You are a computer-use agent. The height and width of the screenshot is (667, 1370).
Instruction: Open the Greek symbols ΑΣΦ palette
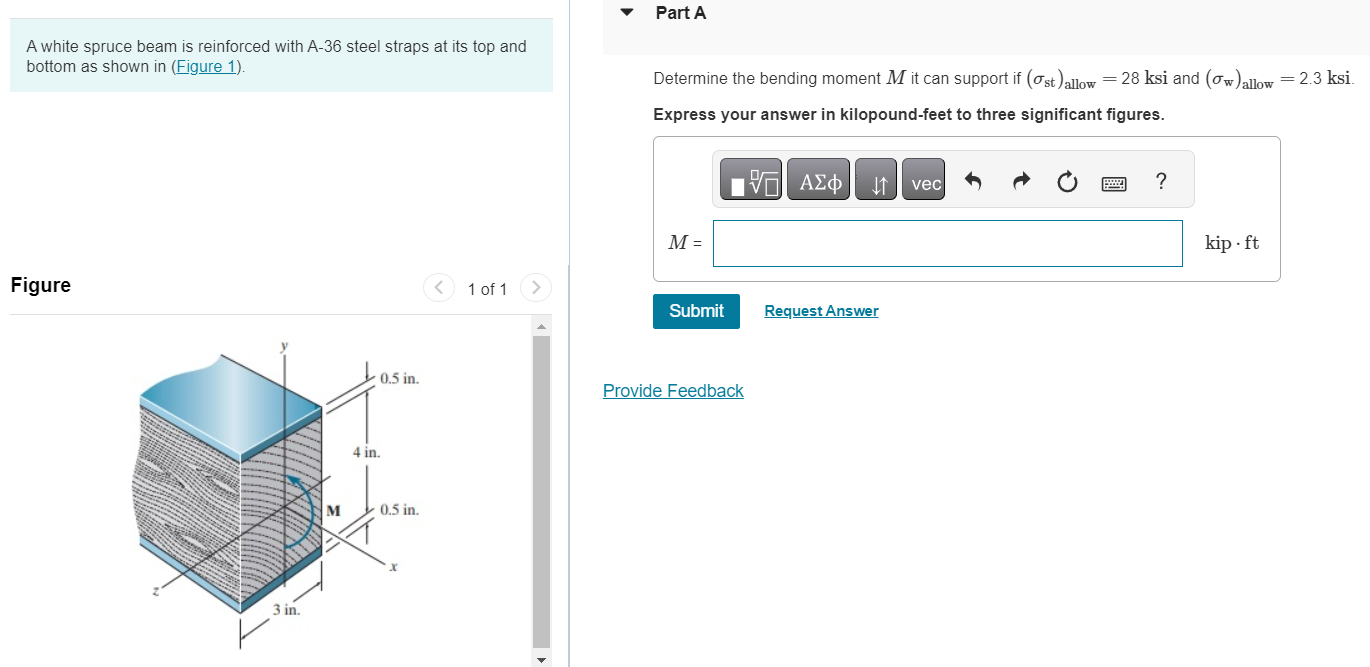[818, 179]
